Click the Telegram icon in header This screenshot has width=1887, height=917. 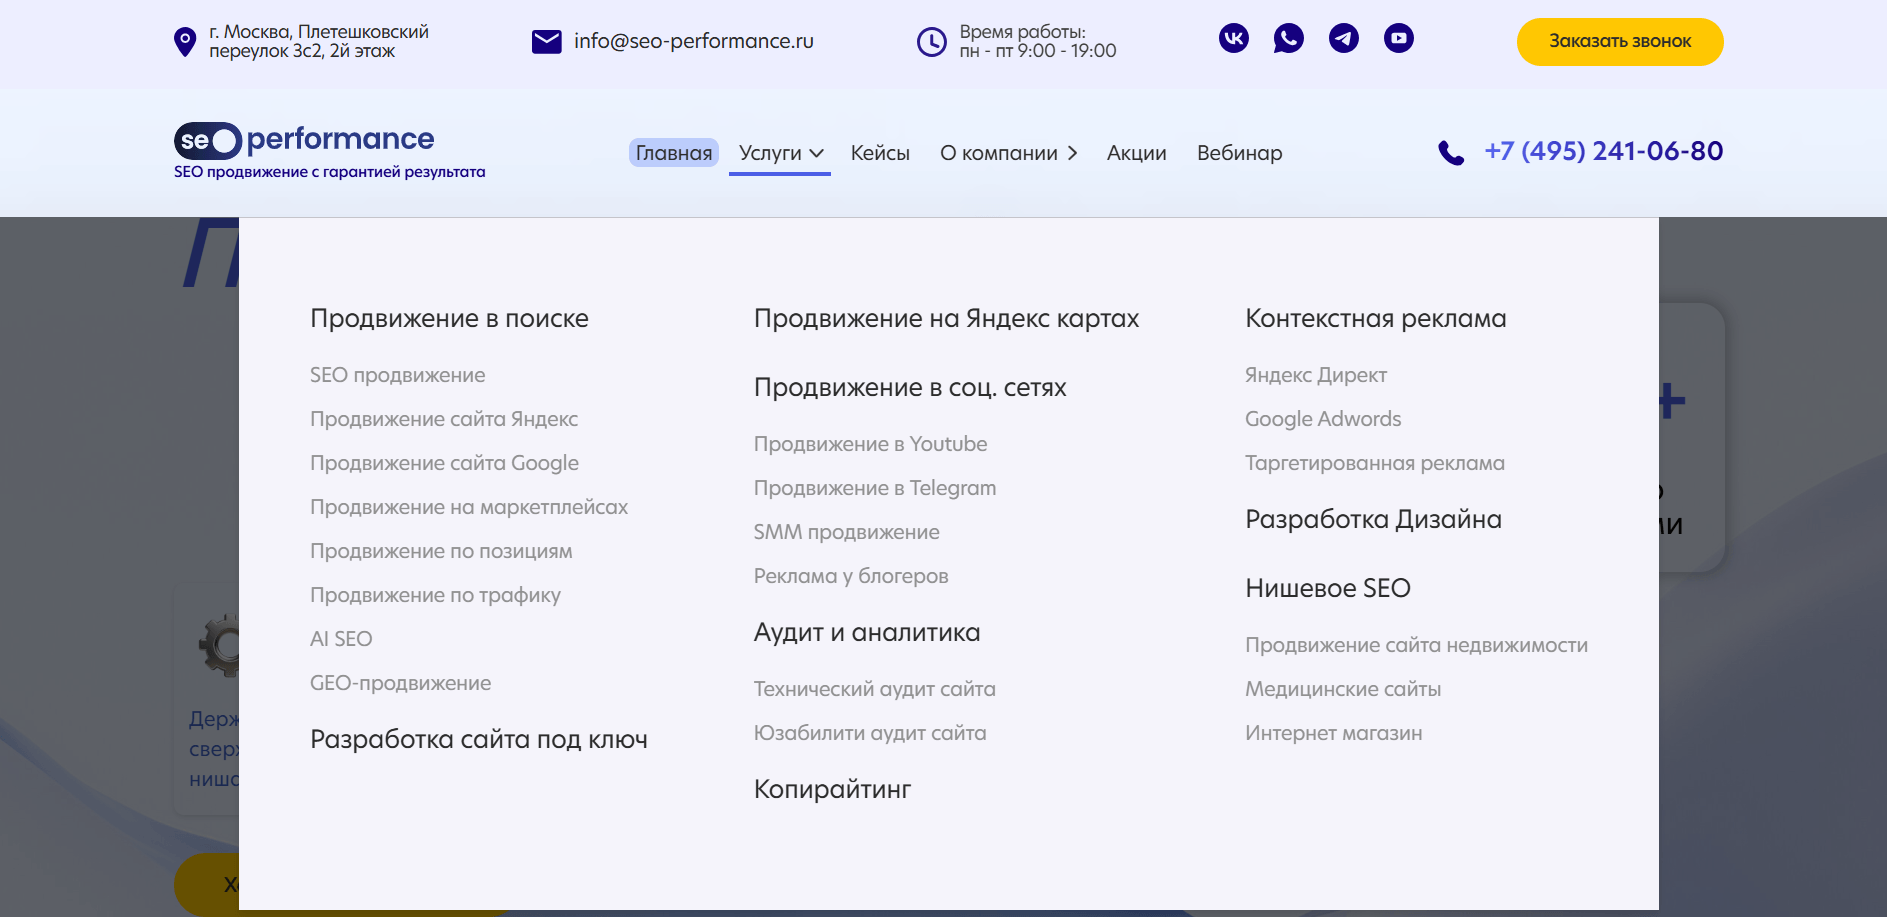pyautogui.click(x=1343, y=39)
